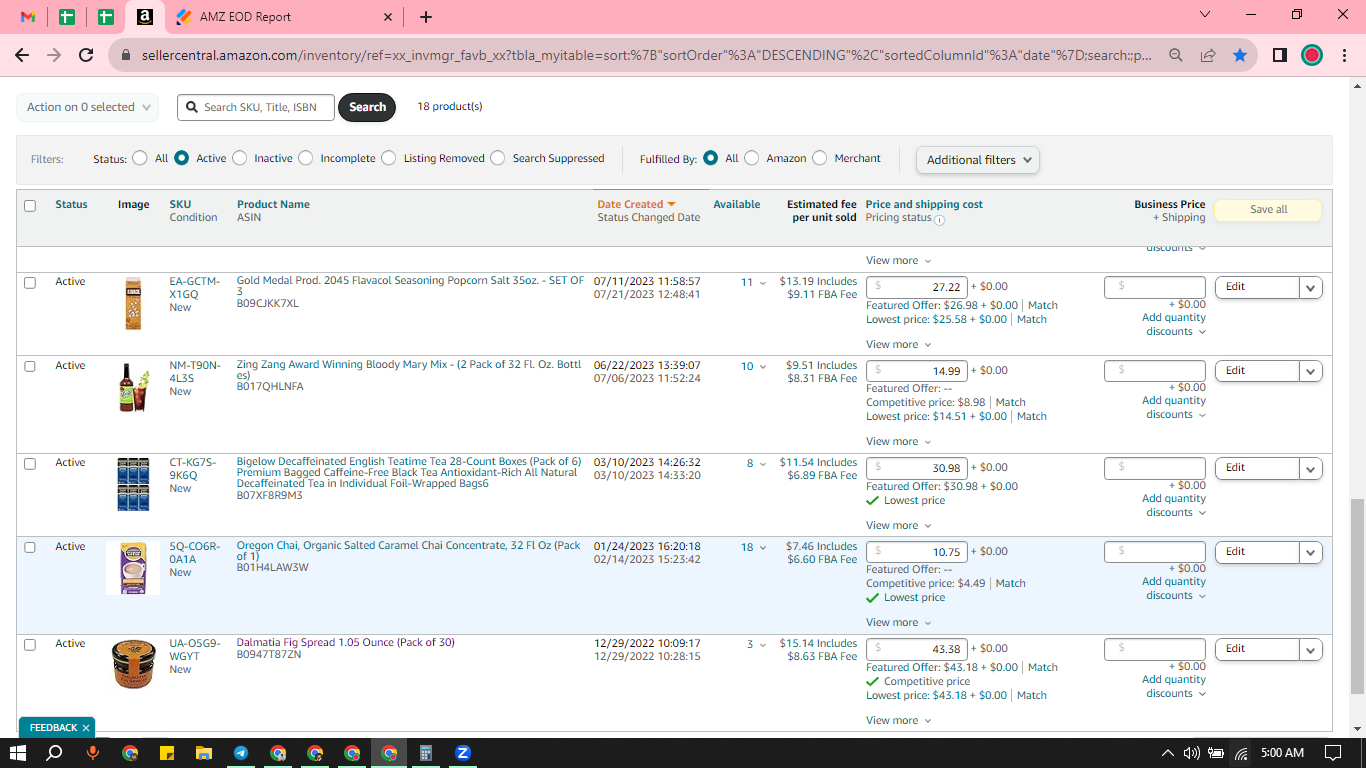The image size is (1366, 768).
Task: Open the Edit dropdown arrow for Flavacol row
Action: 1311,288
